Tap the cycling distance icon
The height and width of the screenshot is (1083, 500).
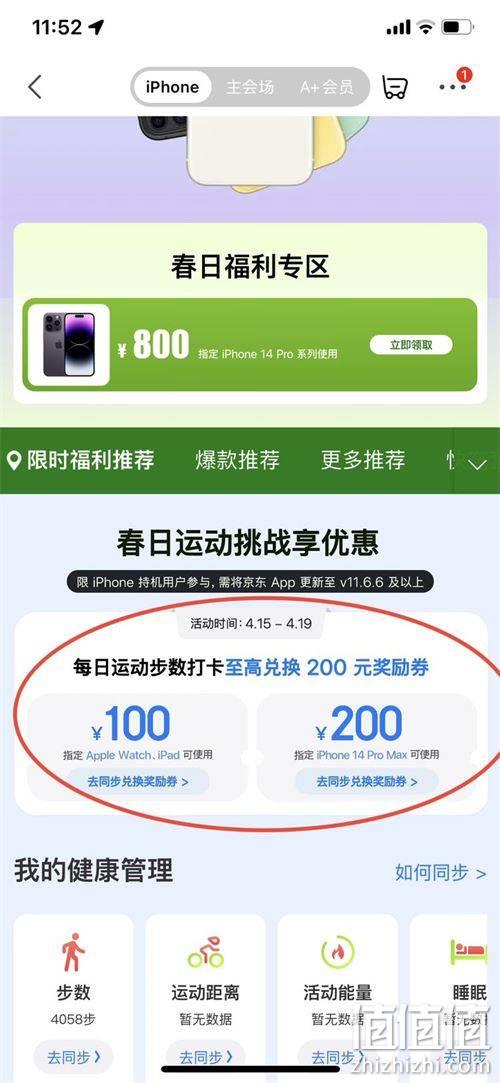click(x=205, y=952)
